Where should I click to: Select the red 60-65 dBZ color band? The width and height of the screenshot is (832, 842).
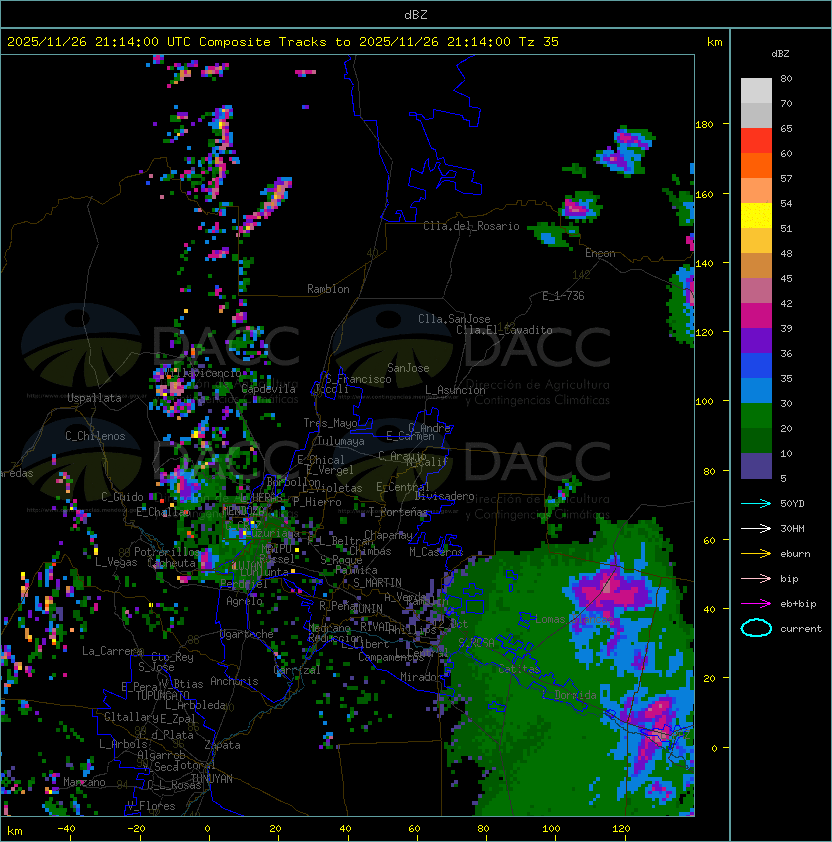(x=756, y=141)
